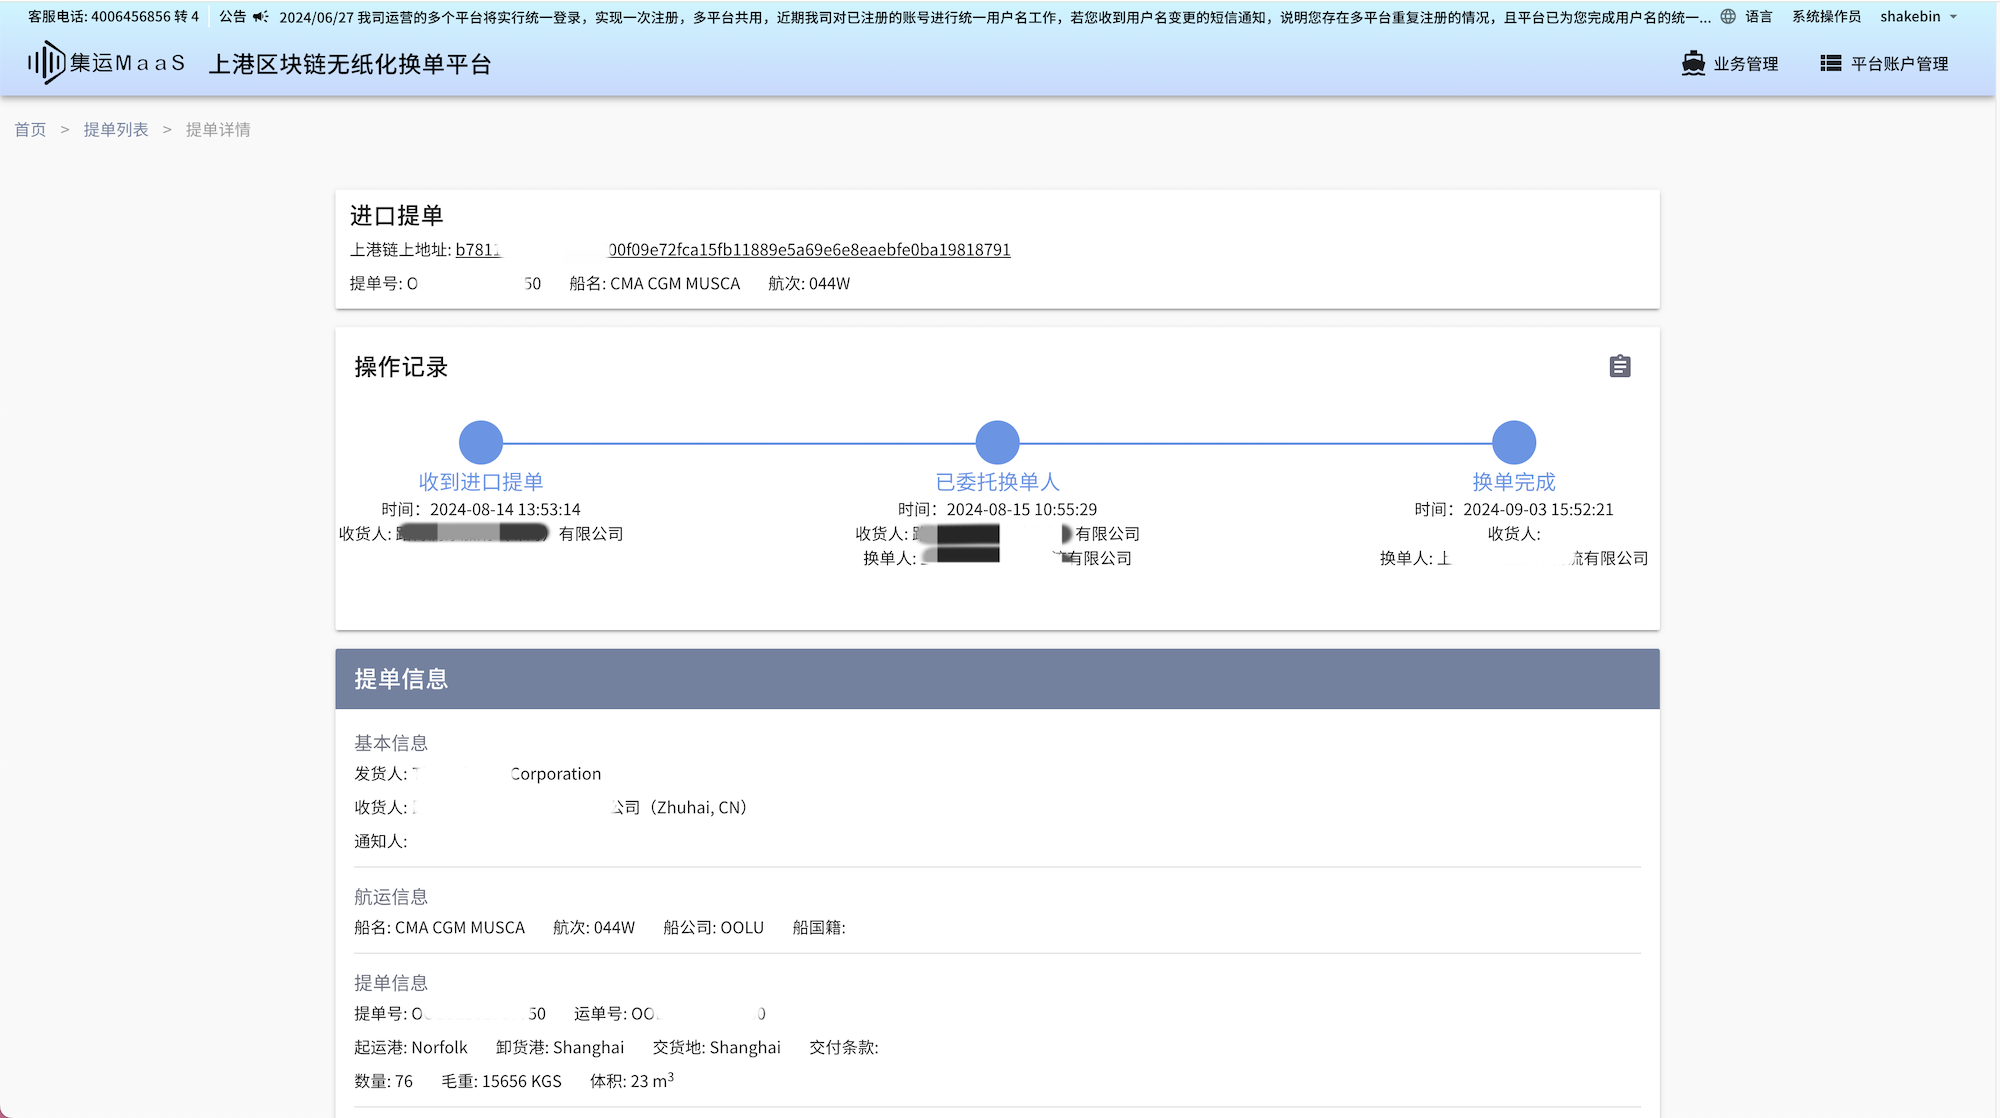Click the announcement megaphone icon

coord(260,17)
